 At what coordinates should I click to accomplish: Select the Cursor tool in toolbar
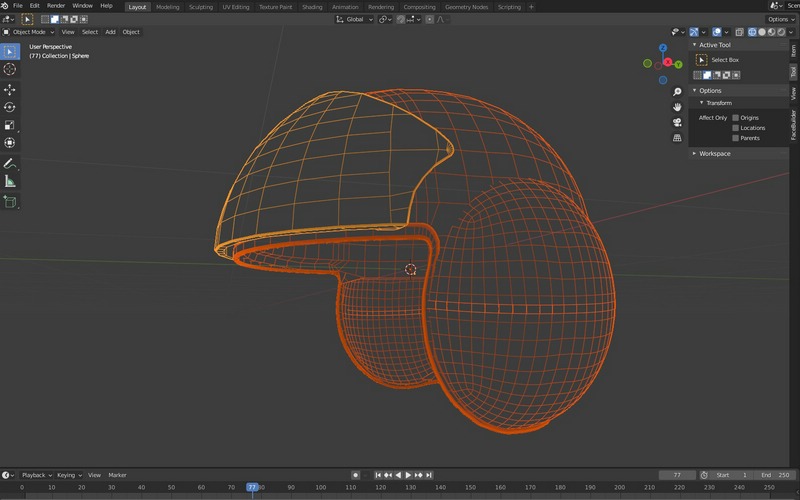pos(10,69)
